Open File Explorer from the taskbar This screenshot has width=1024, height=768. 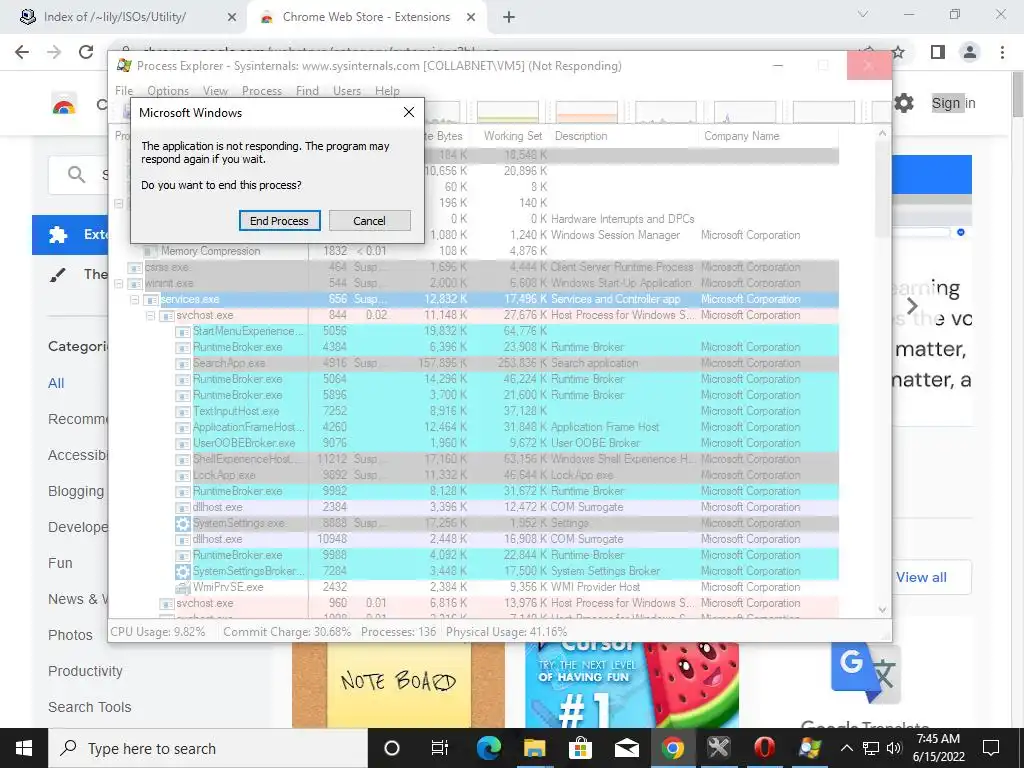tap(534, 748)
